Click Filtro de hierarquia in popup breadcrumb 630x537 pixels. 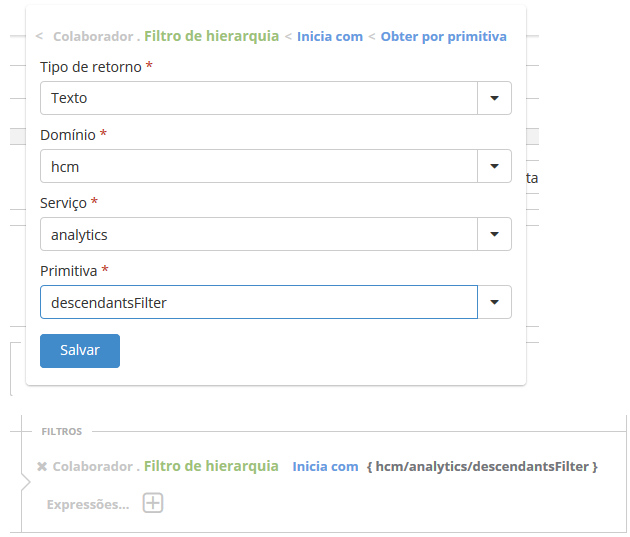click(x=211, y=36)
